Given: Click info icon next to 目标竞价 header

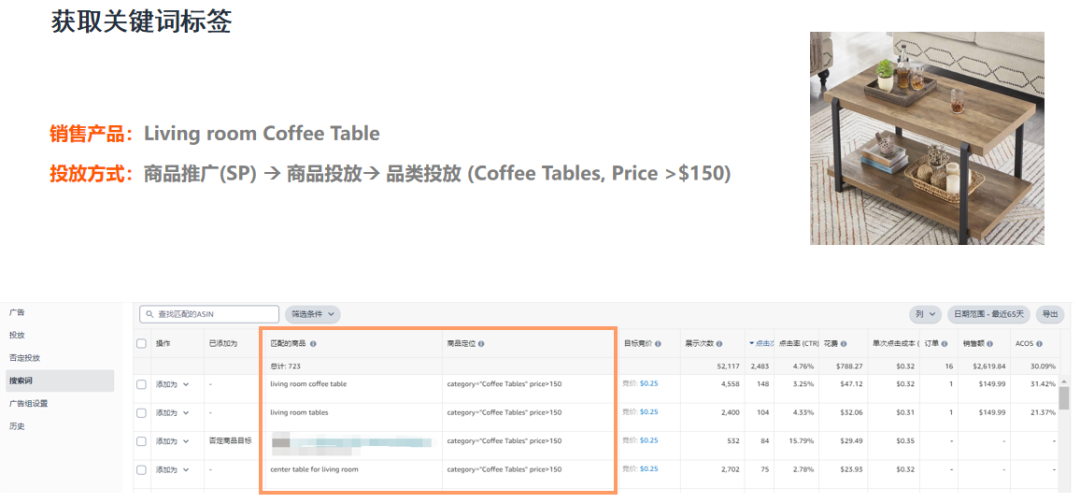Looking at the screenshot, I should 658,343.
